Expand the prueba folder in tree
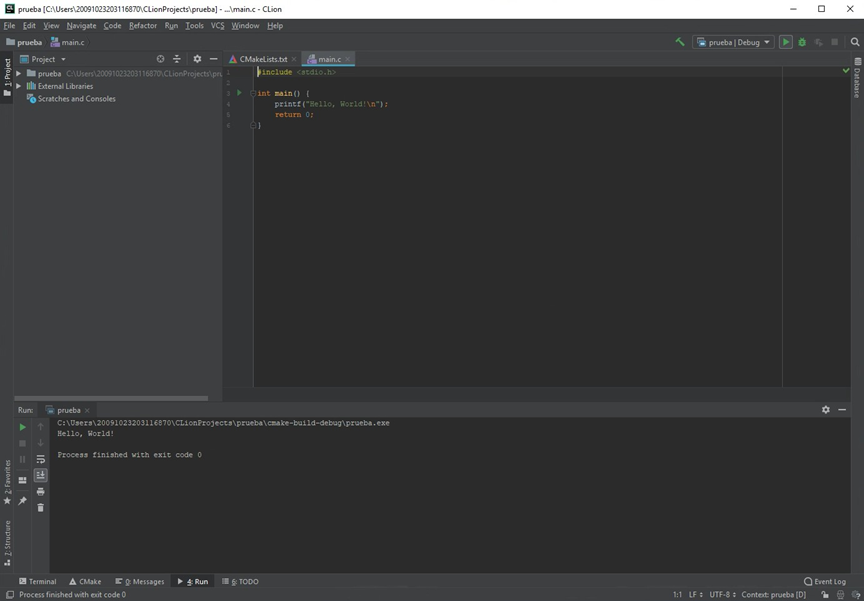Viewport: 864px width, 601px height. pyautogui.click(x=19, y=73)
